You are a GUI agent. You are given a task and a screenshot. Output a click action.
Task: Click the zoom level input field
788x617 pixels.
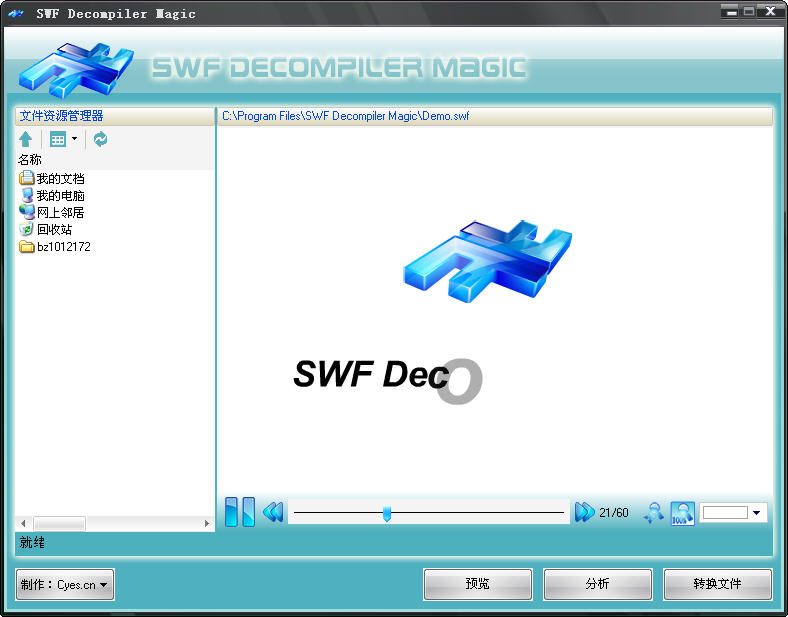pyautogui.click(x=725, y=512)
